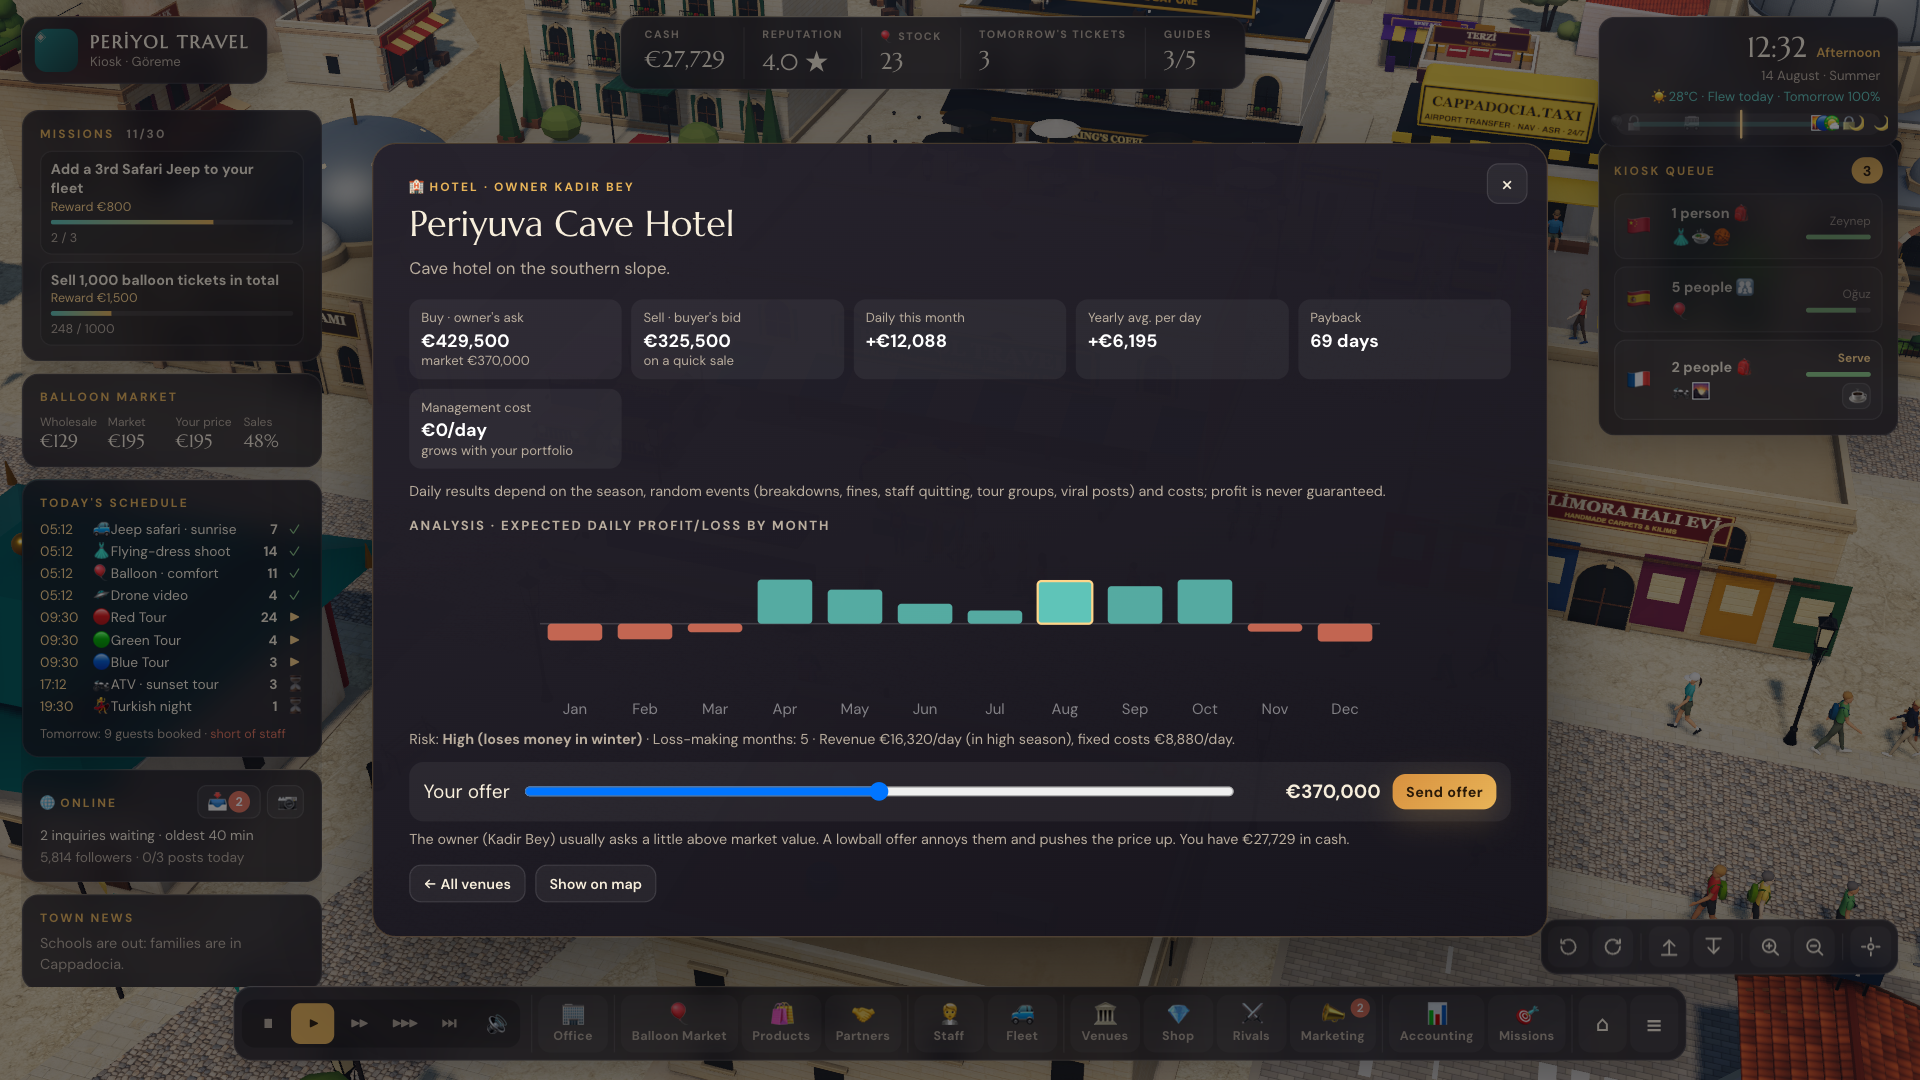Open the online camera post button
The width and height of the screenshot is (1920, 1080).
click(287, 802)
